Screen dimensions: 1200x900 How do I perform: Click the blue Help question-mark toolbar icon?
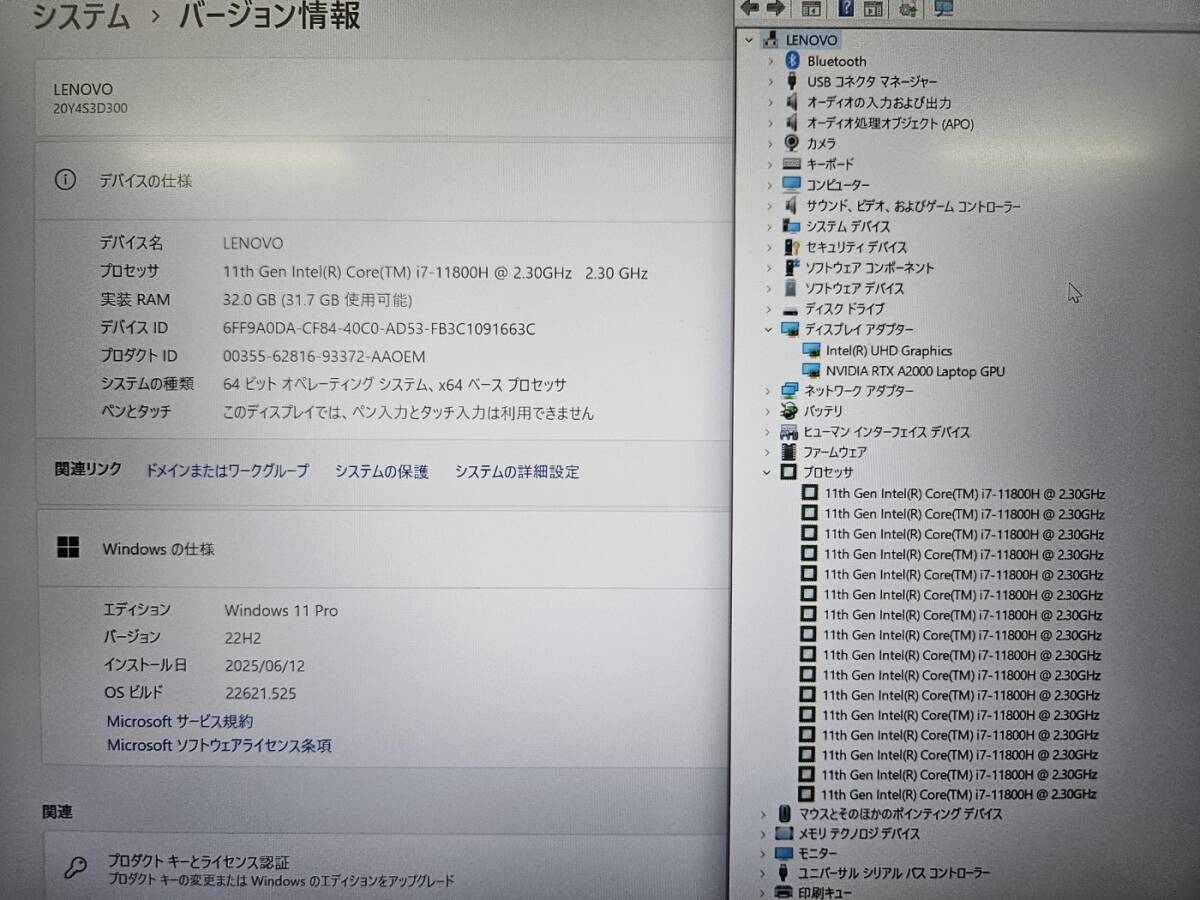point(846,8)
